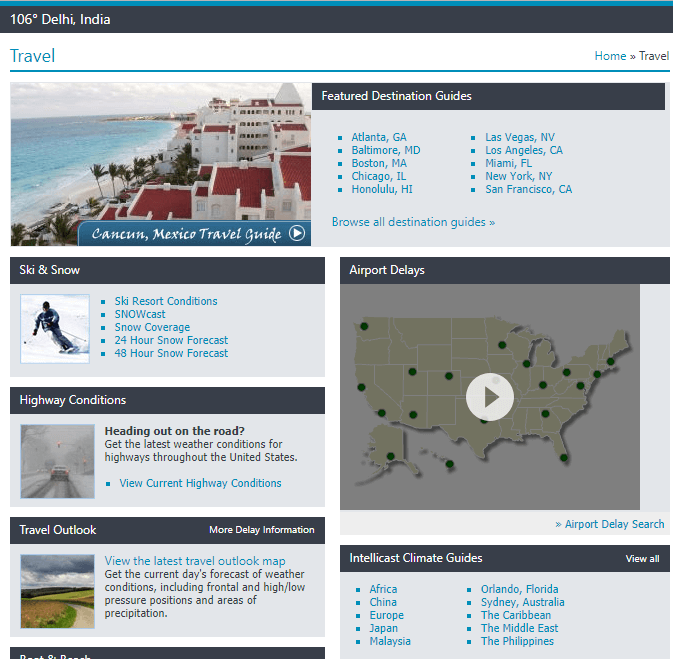The image size is (673, 659).
Task: Click the Travel Outlook header title
Action: [x=58, y=530]
